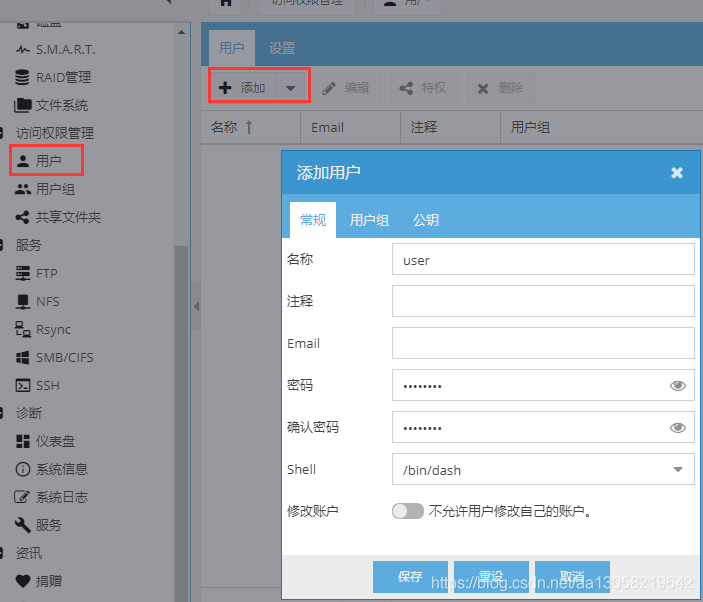703x602 pixels.
Task: Show password in 确认密码 field
Action: [x=677, y=428]
